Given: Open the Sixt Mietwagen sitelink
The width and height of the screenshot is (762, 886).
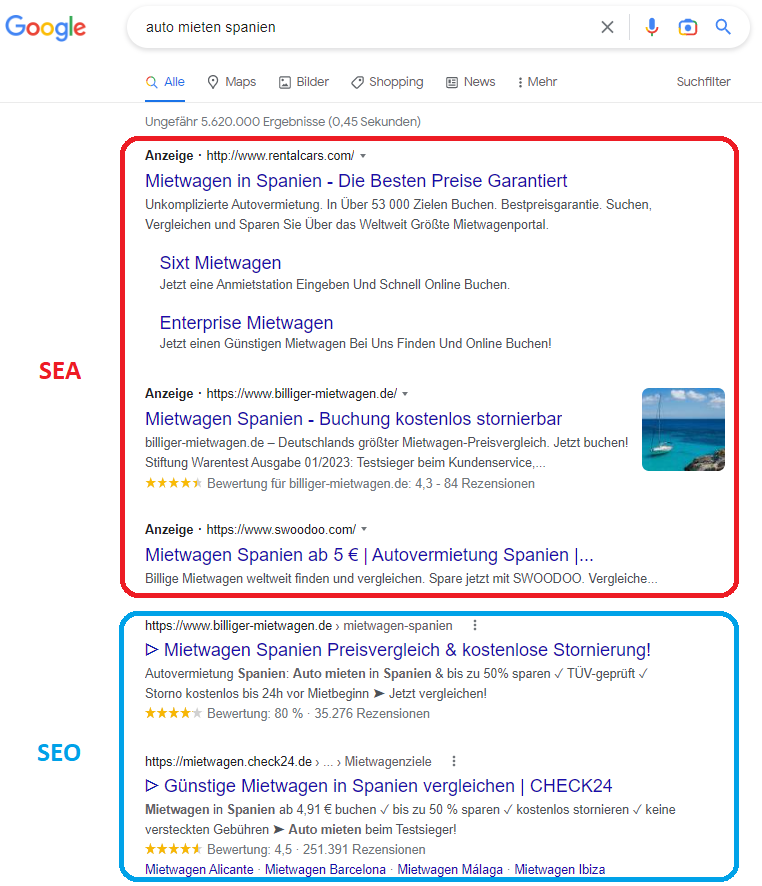Looking at the screenshot, I should (220, 263).
